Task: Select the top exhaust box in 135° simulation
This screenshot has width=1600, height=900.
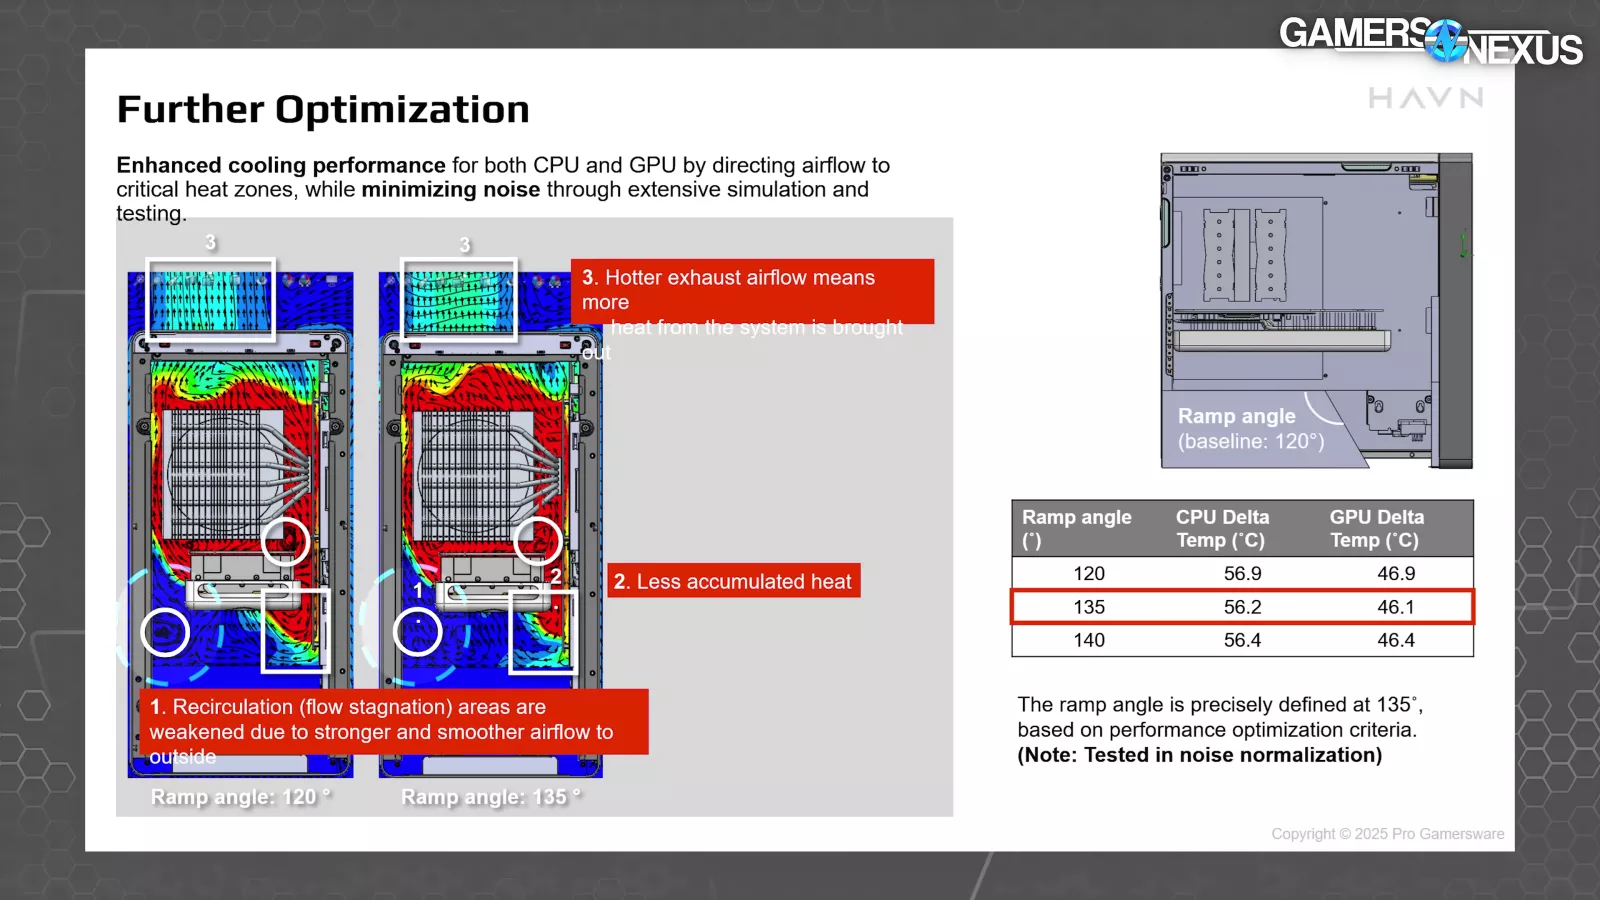Action: tap(459, 300)
